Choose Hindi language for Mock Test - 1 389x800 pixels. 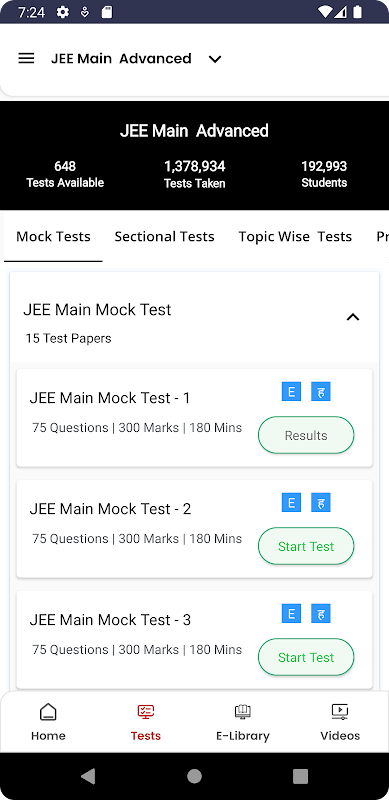click(321, 392)
